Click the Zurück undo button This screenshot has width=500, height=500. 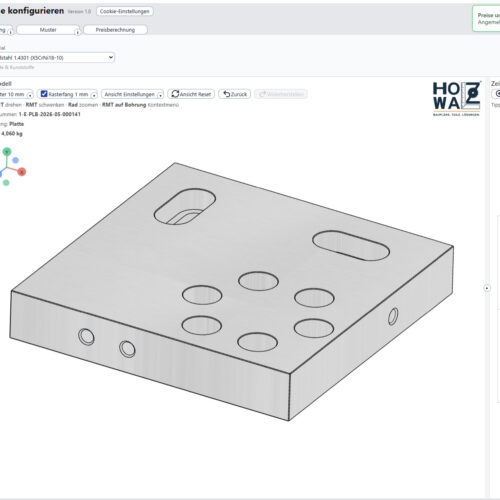click(235, 94)
